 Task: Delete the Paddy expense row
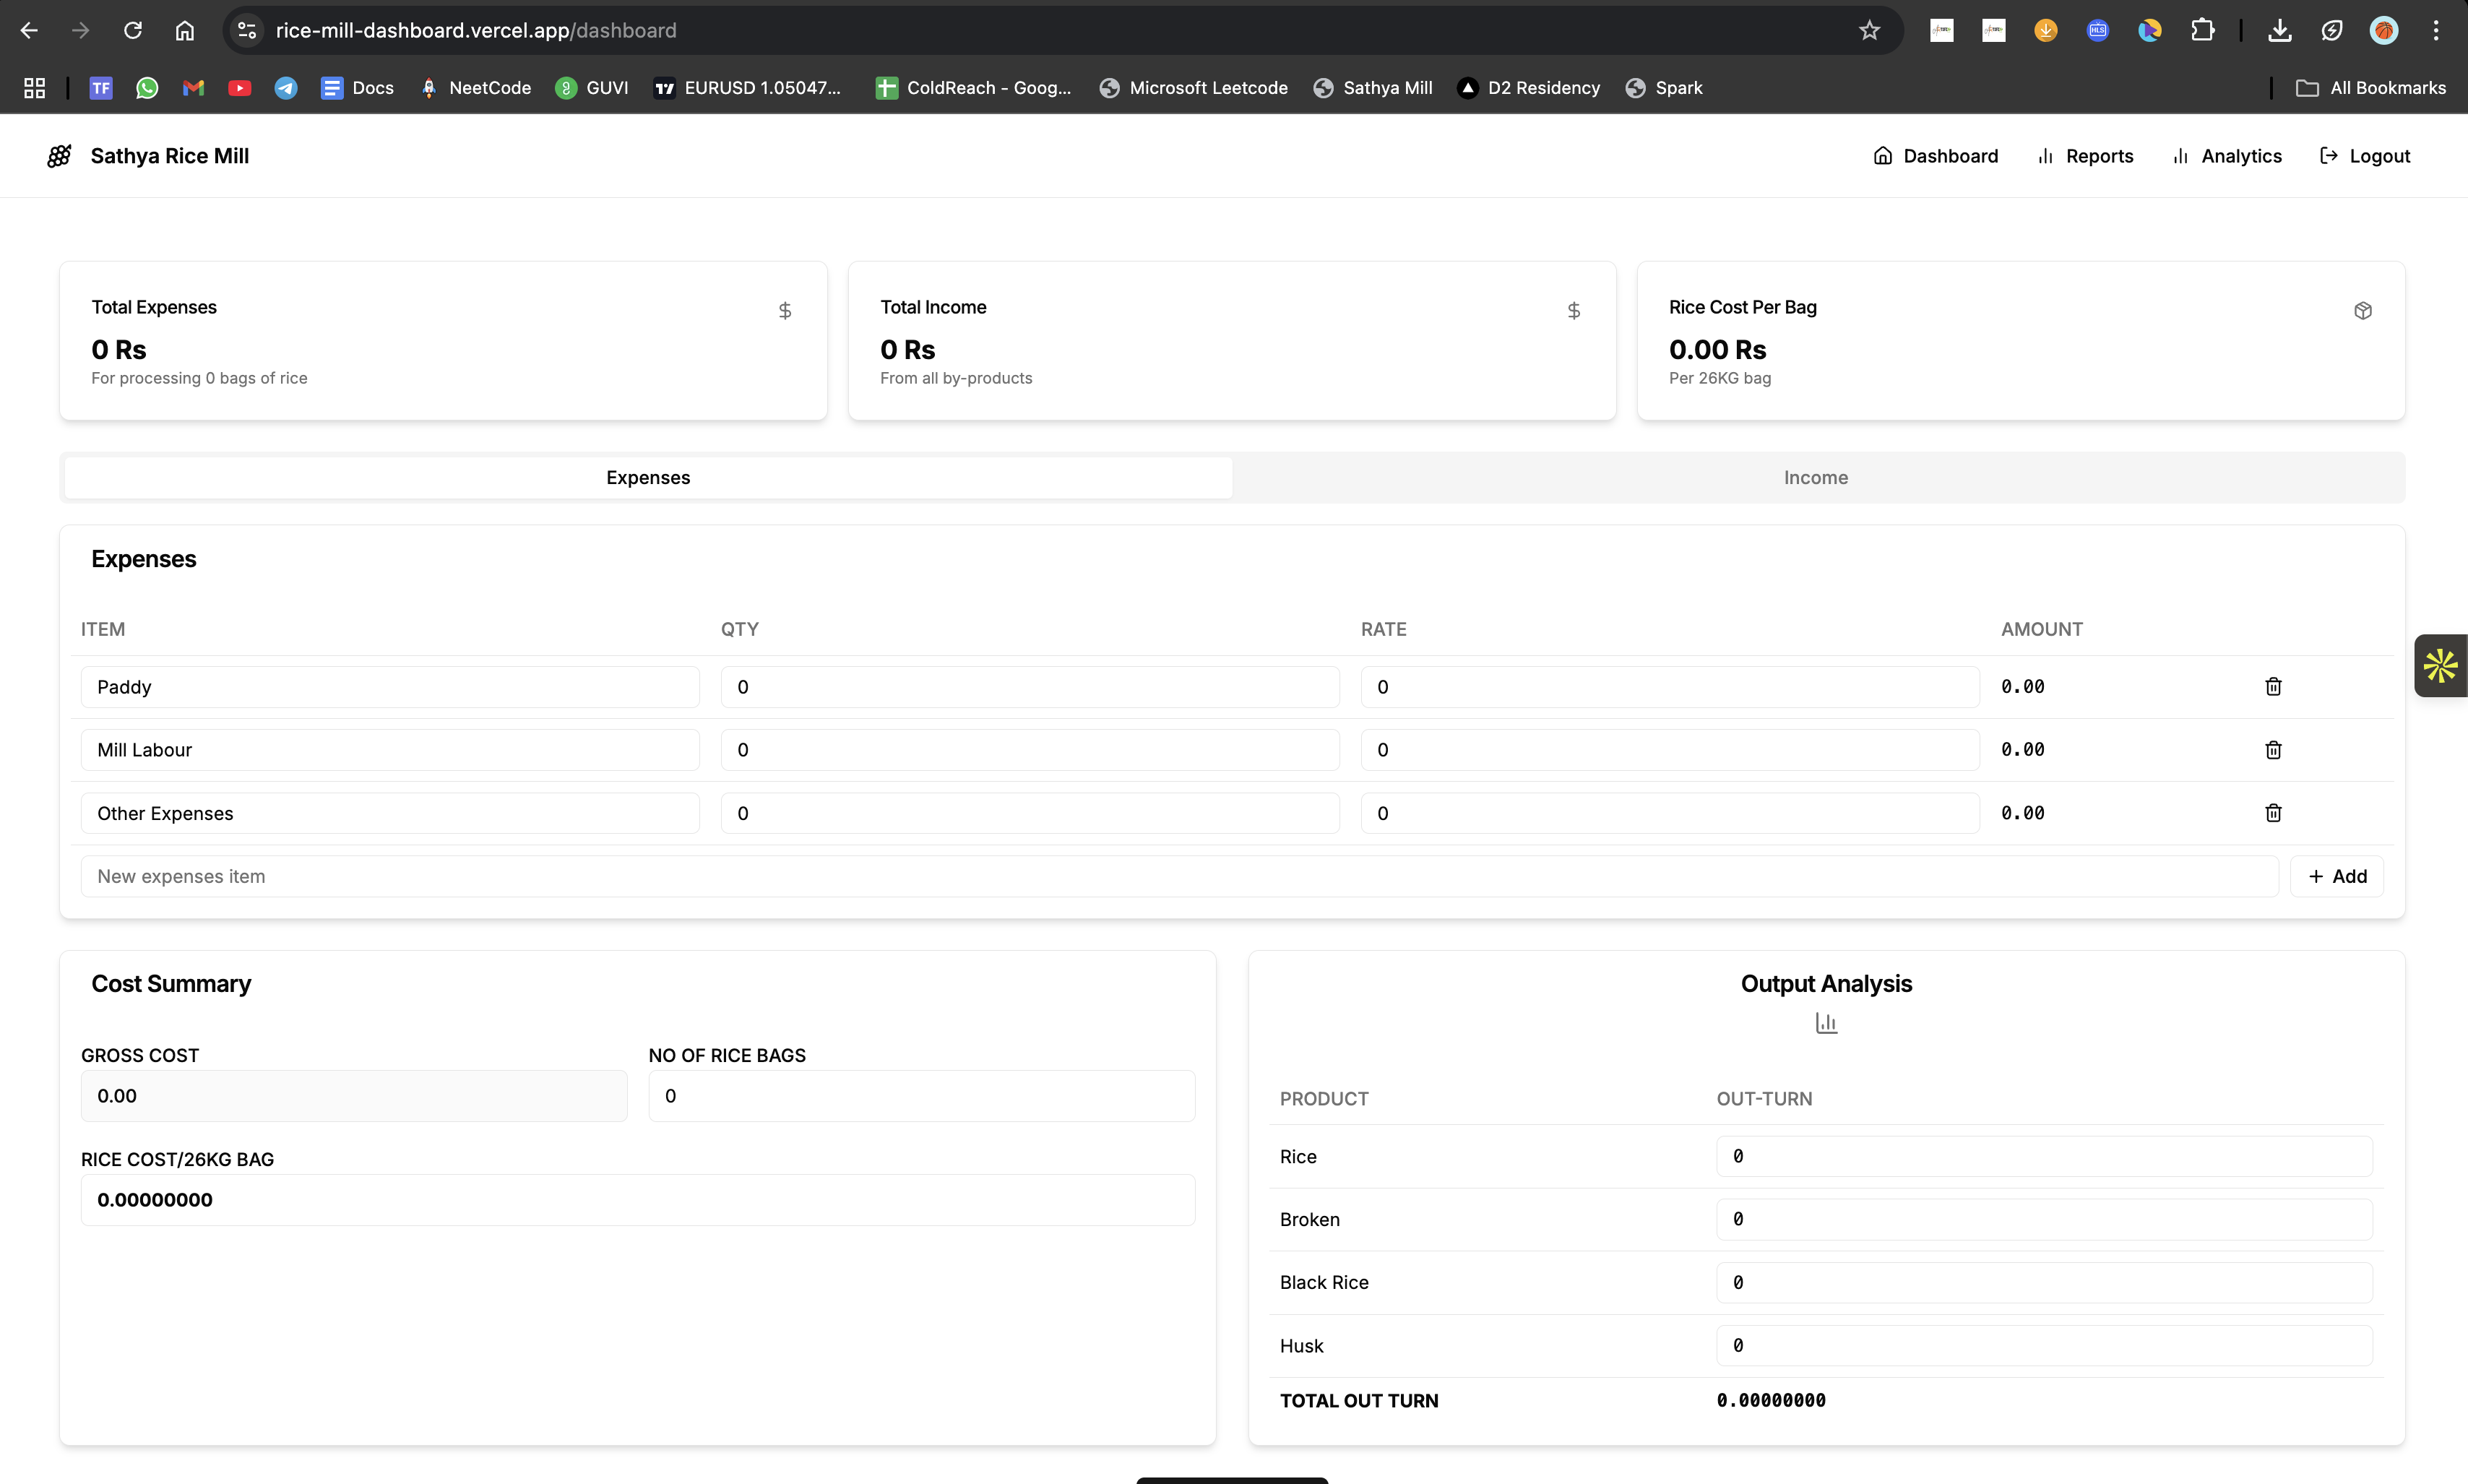(x=2273, y=686)
